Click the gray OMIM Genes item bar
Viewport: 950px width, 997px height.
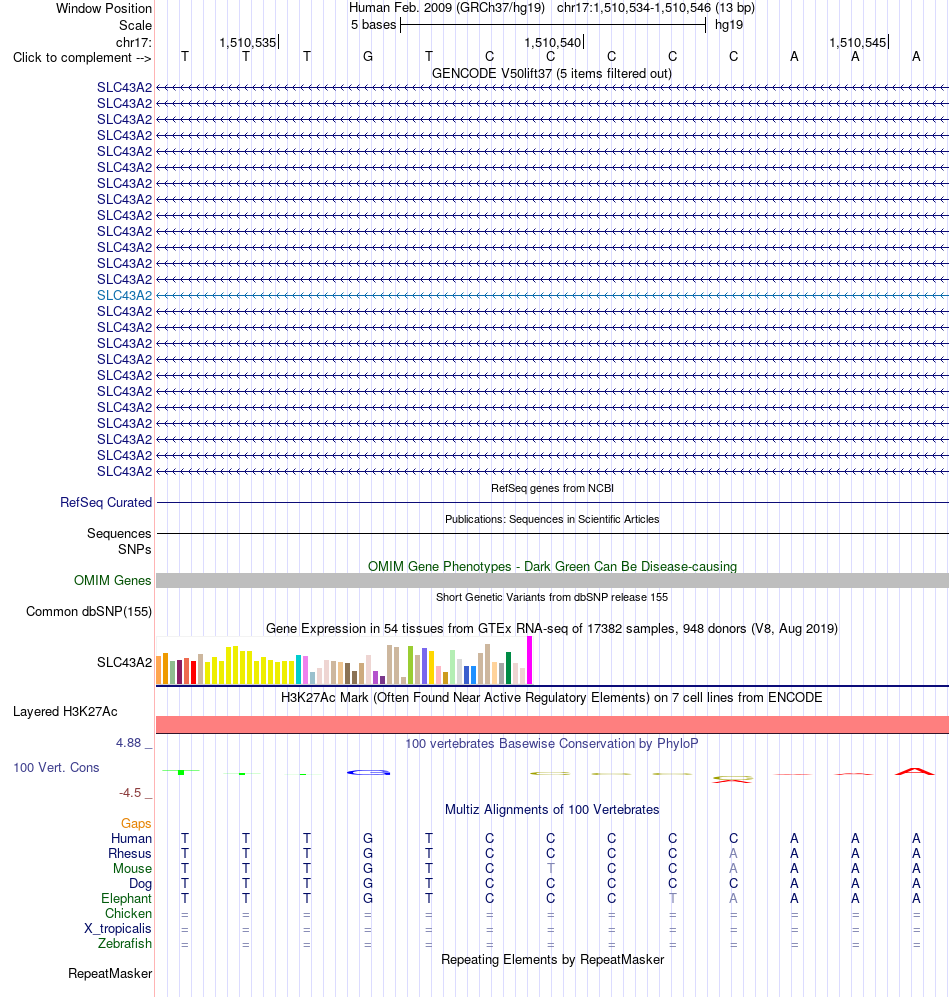(x=552, y=580)
